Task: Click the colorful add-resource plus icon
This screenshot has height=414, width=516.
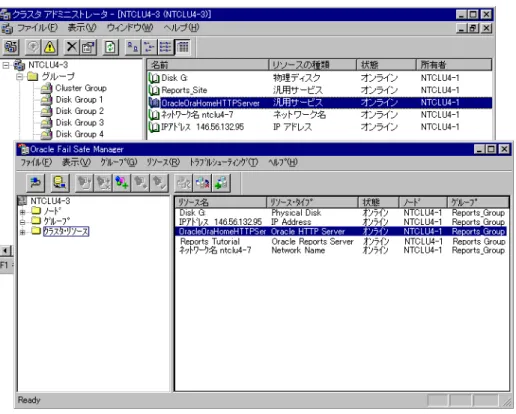Action: click(122, 183)
